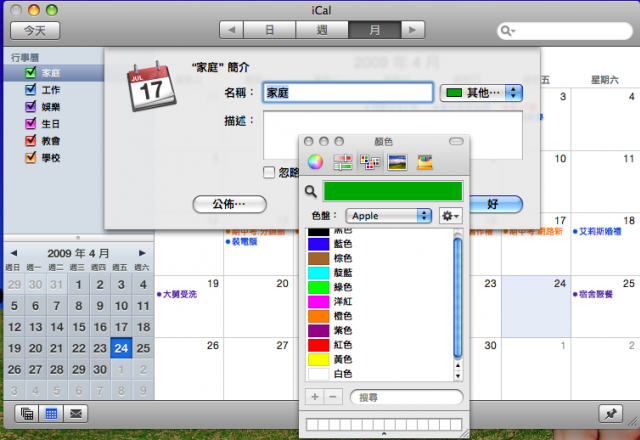Open the 艾莉斯婚禮 event
Image resolution: width=640 pixels, height=440 pixels.
coord(600,231)
